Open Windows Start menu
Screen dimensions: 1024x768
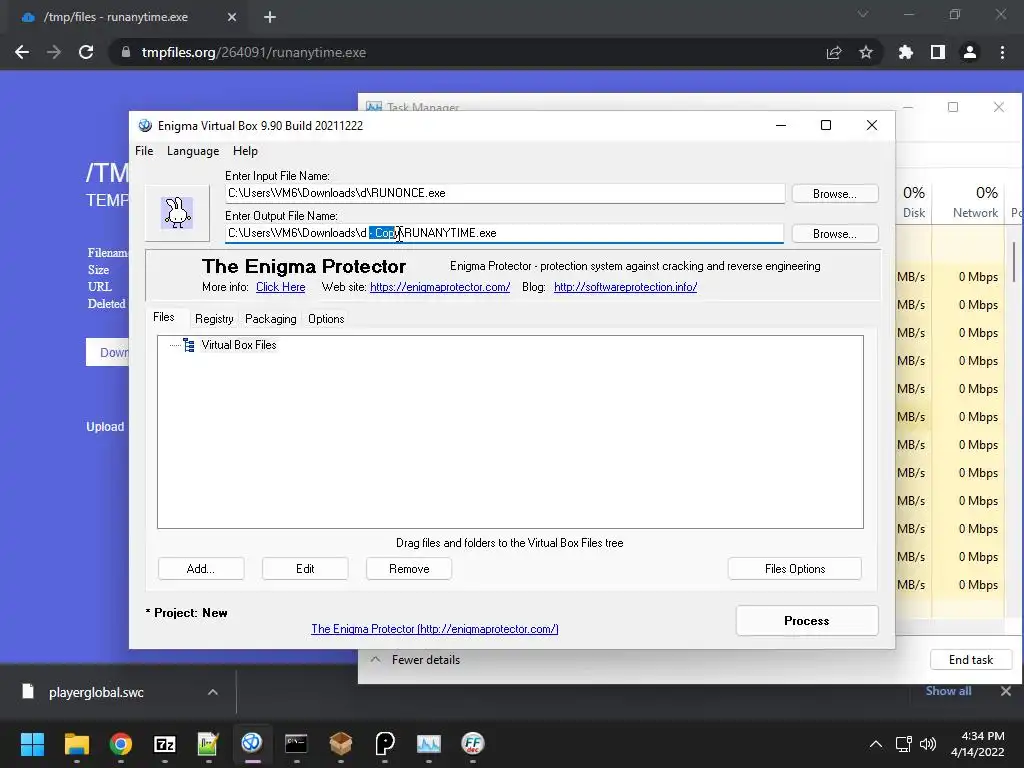(x=32, y=743)
